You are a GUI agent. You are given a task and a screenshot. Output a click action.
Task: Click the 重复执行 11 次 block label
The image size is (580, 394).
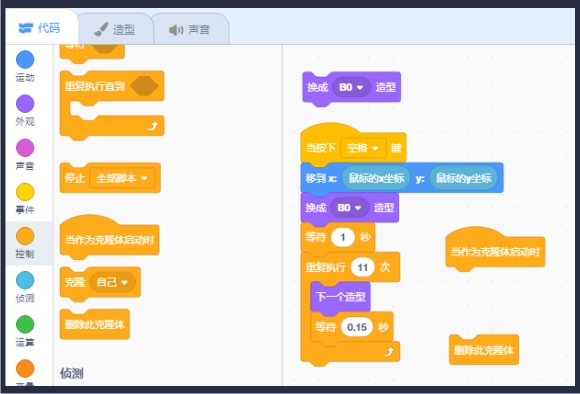tap(326, 267)
